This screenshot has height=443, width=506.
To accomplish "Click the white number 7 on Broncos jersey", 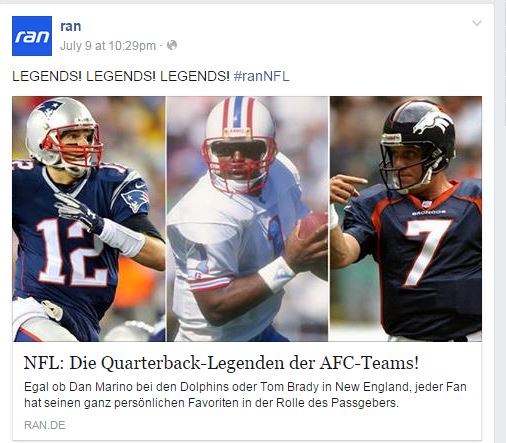I will tap(427, 252).
